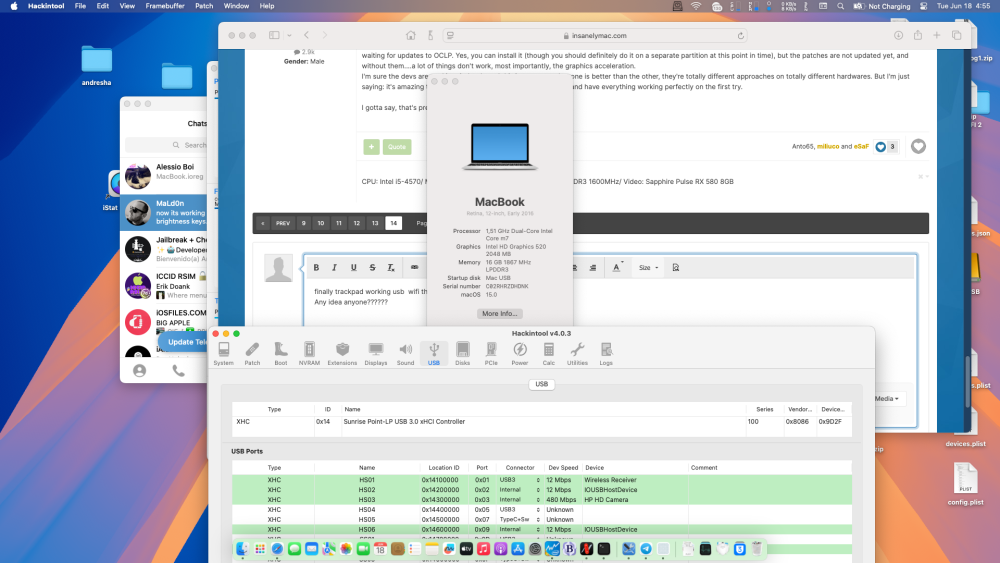The image size is (1000, 563).
Task: Open the Size dropdown in the reply editor
Action: click(x=649, y=268)
